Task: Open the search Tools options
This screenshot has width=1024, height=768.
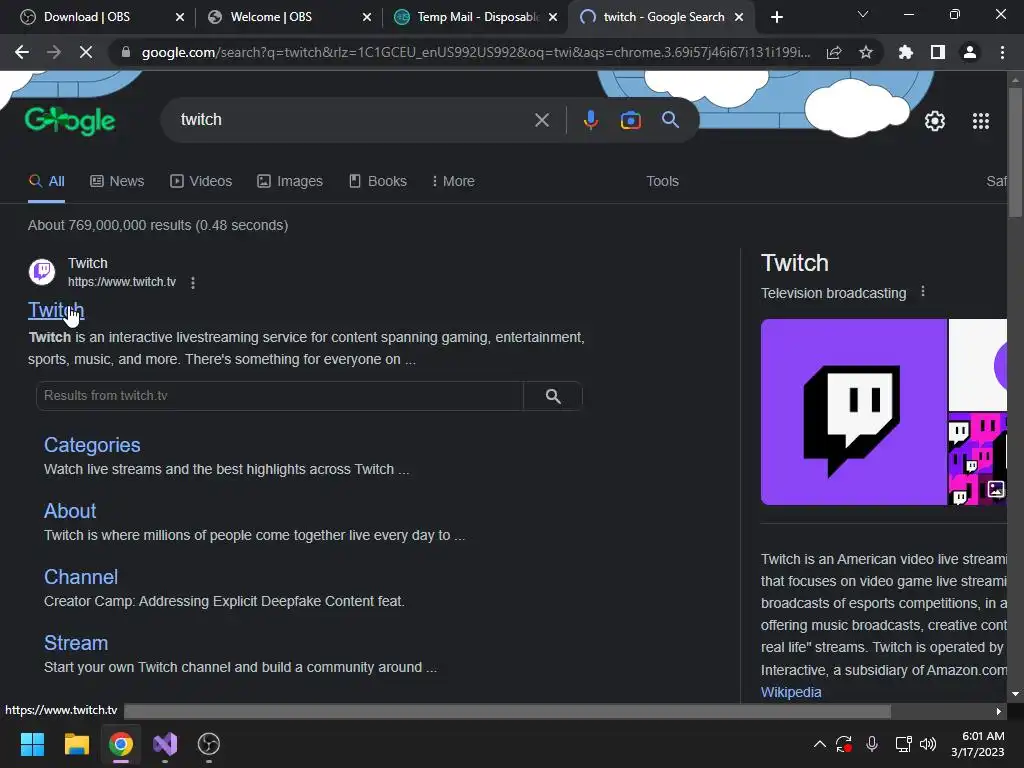Action: pyautogui.click(x=662, y=181)
